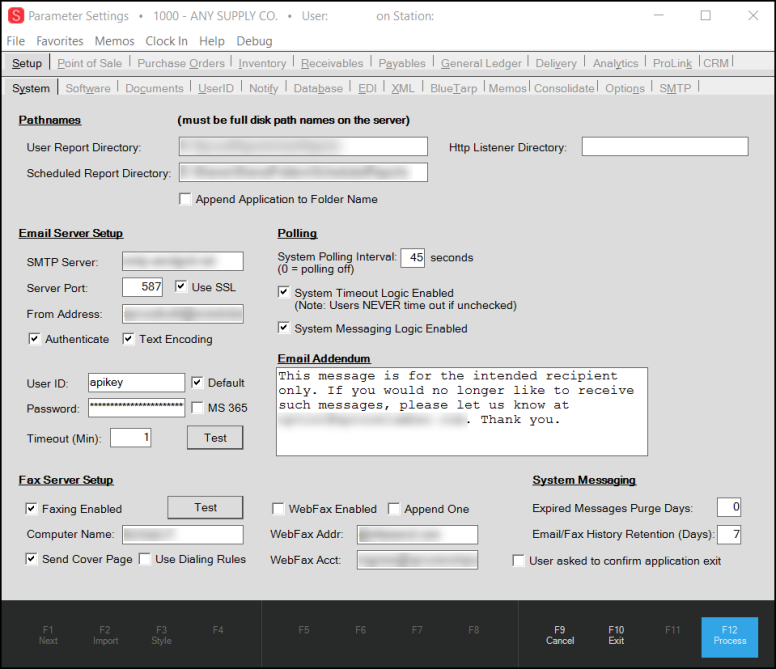Image resolution: width=776 pixels, height=669 pixels.
Task: Switch to the Analytics tab
Action: point(616,63)
